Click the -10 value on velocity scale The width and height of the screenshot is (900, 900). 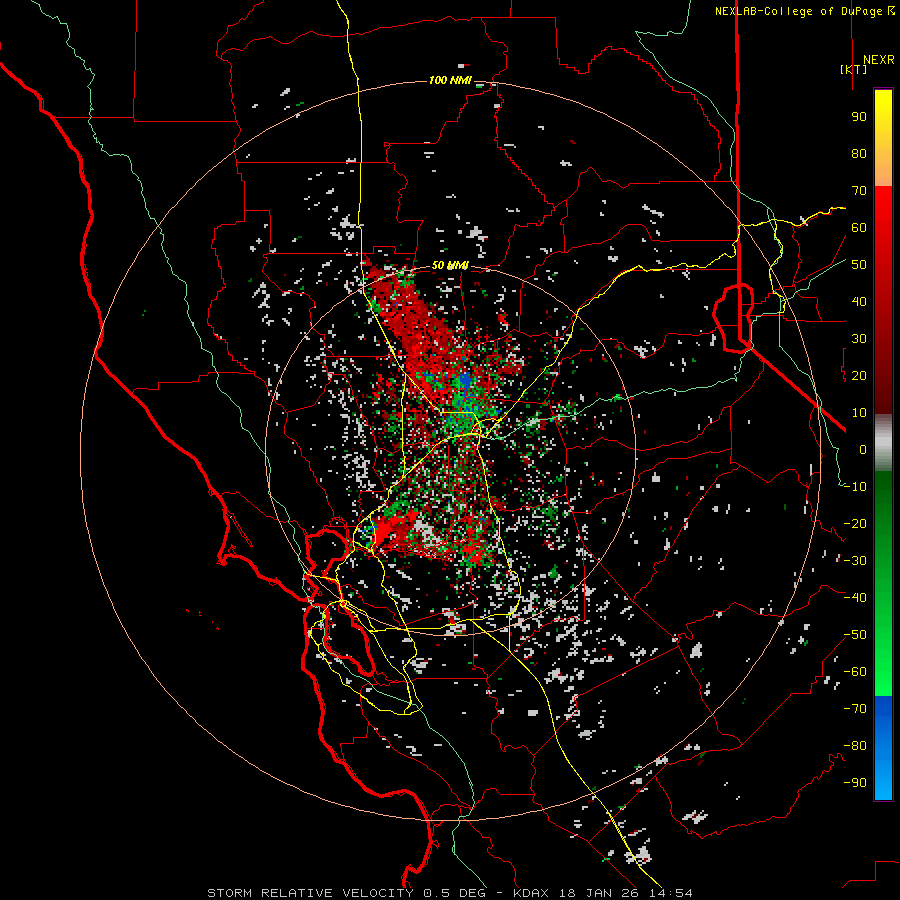pyautogui.click(x=855, y=487)
